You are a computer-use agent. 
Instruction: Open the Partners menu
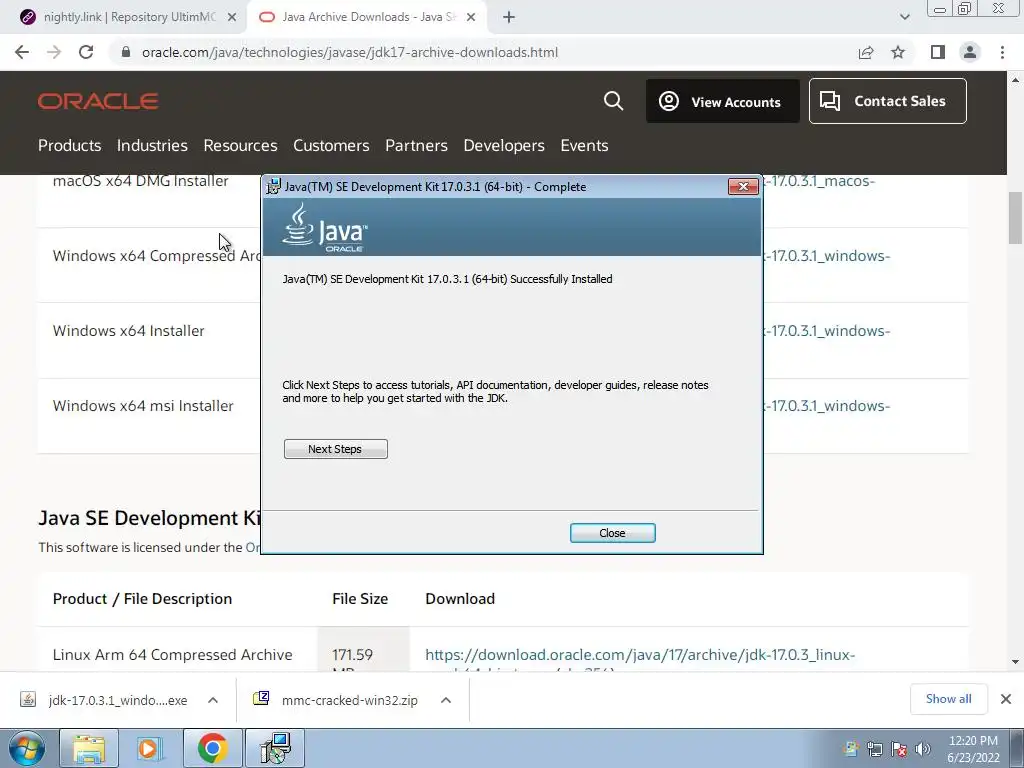tap(416, 145)
